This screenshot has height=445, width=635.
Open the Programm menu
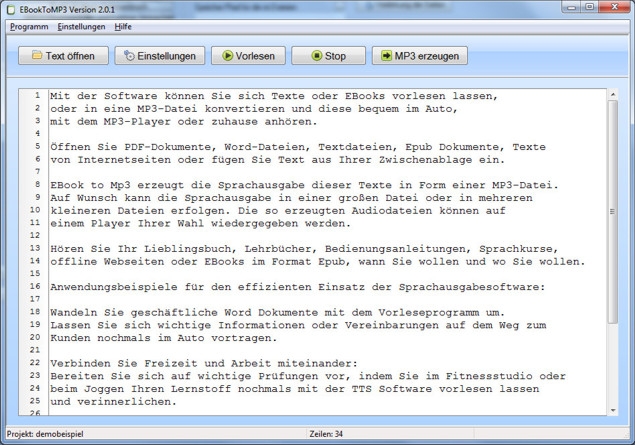coord(29,26)
